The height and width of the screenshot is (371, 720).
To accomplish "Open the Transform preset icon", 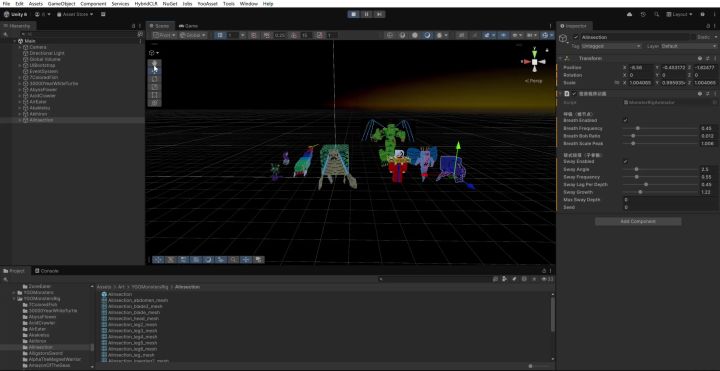I will [x=708, y=58].
